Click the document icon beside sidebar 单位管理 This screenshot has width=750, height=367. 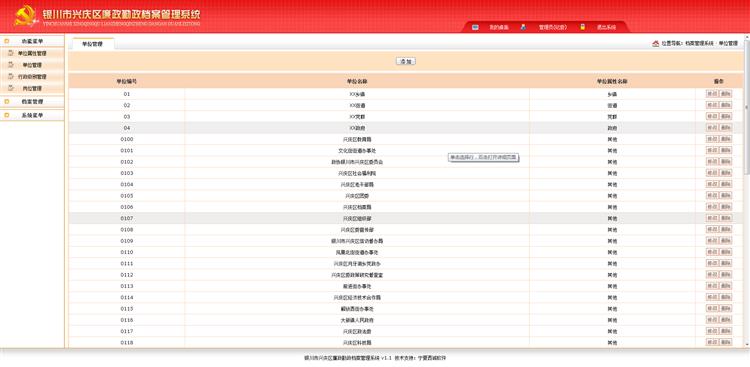[x=11, y=65]
